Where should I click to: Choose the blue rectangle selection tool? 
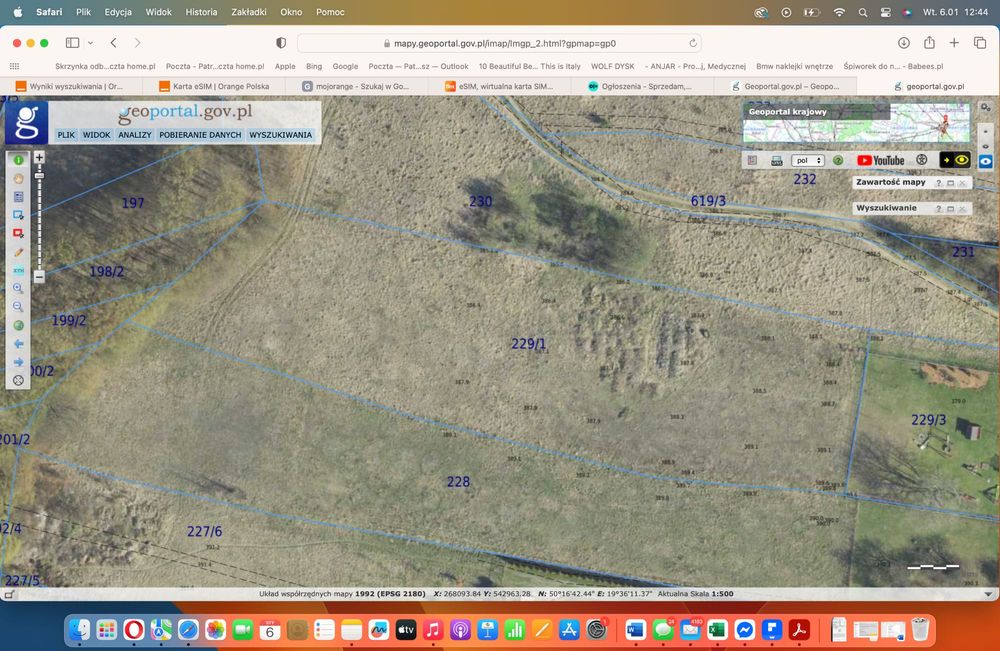tap(18, 216)
